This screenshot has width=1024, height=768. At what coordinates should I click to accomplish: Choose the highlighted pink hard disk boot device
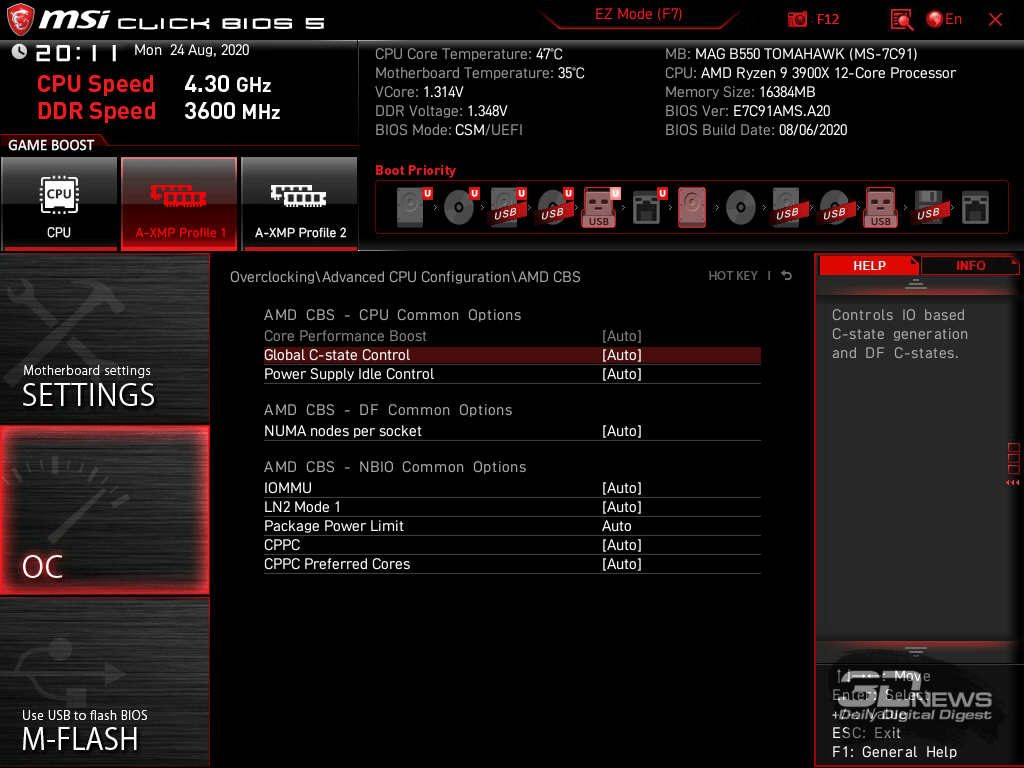click(692, 208)
